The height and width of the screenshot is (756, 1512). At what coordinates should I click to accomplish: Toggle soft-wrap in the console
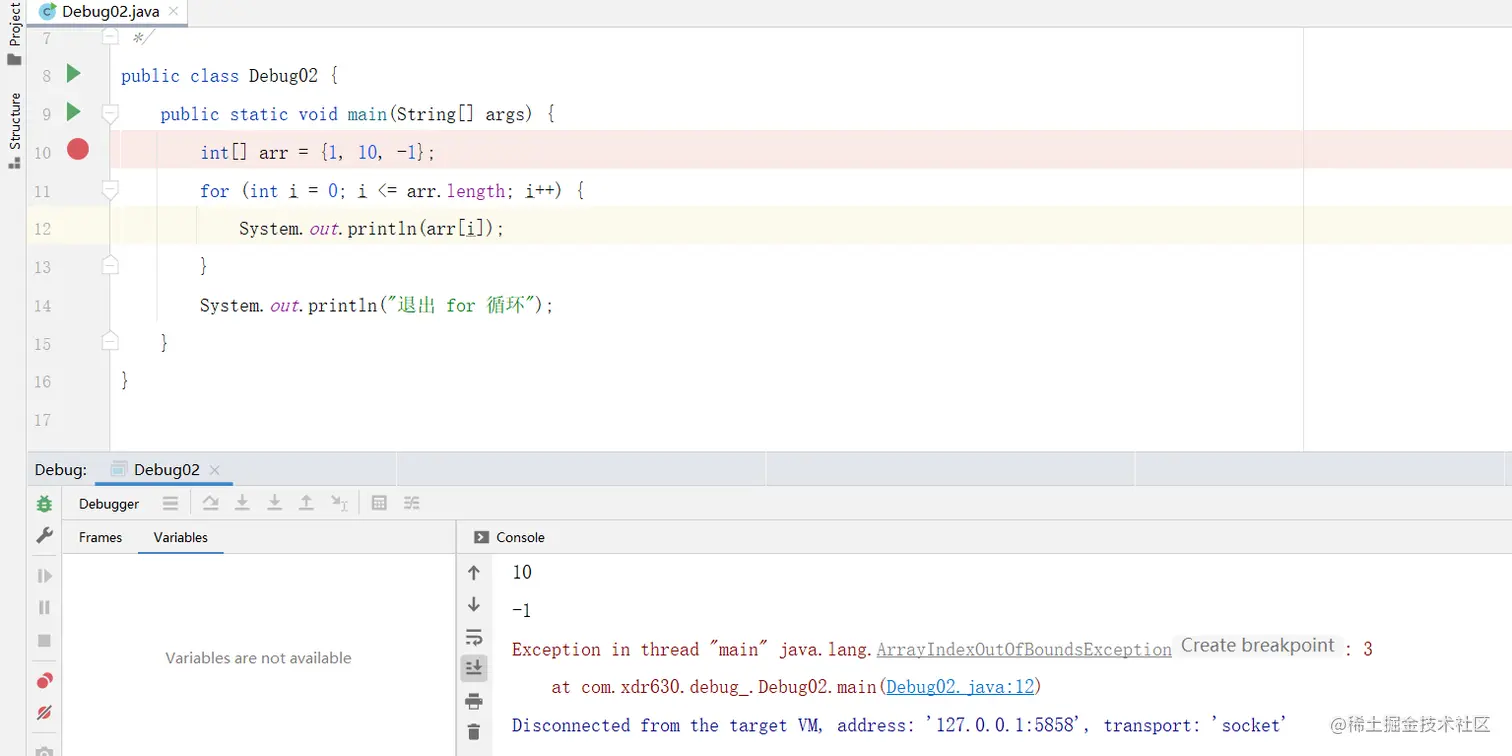pyautogui.click(x=474, y=637)
